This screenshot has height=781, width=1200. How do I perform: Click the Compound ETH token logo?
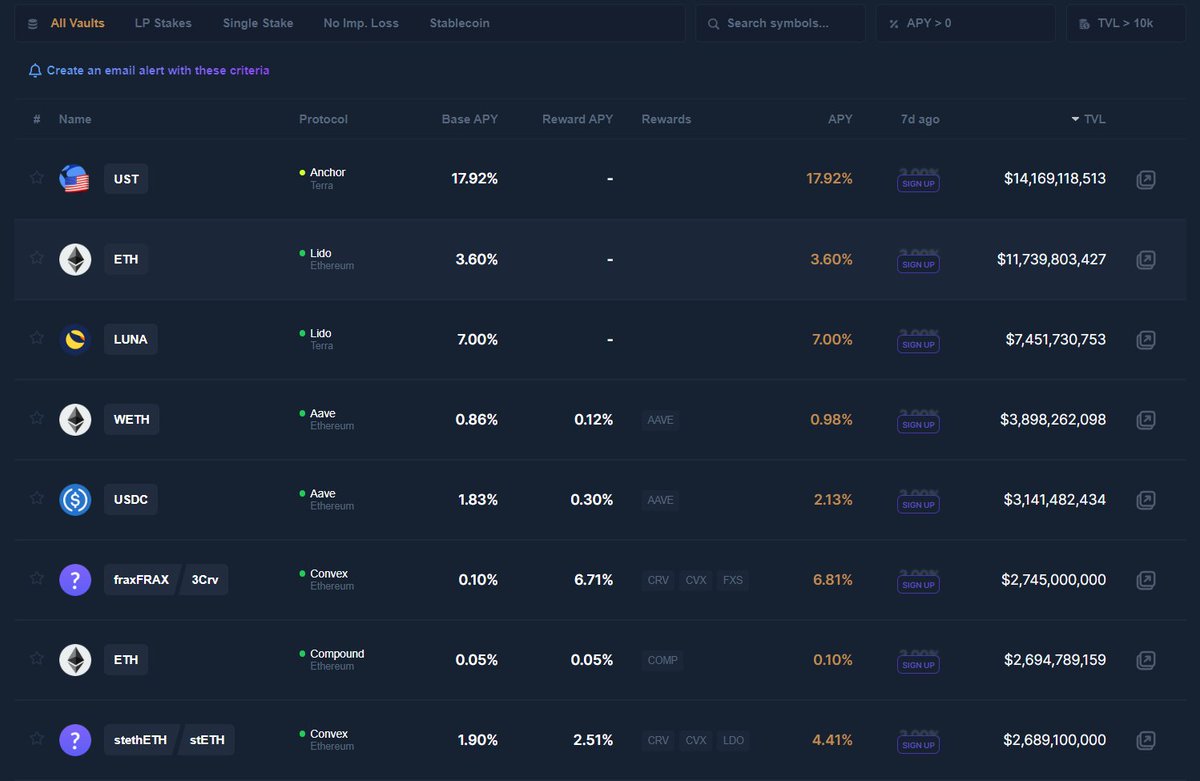(75, 660)
